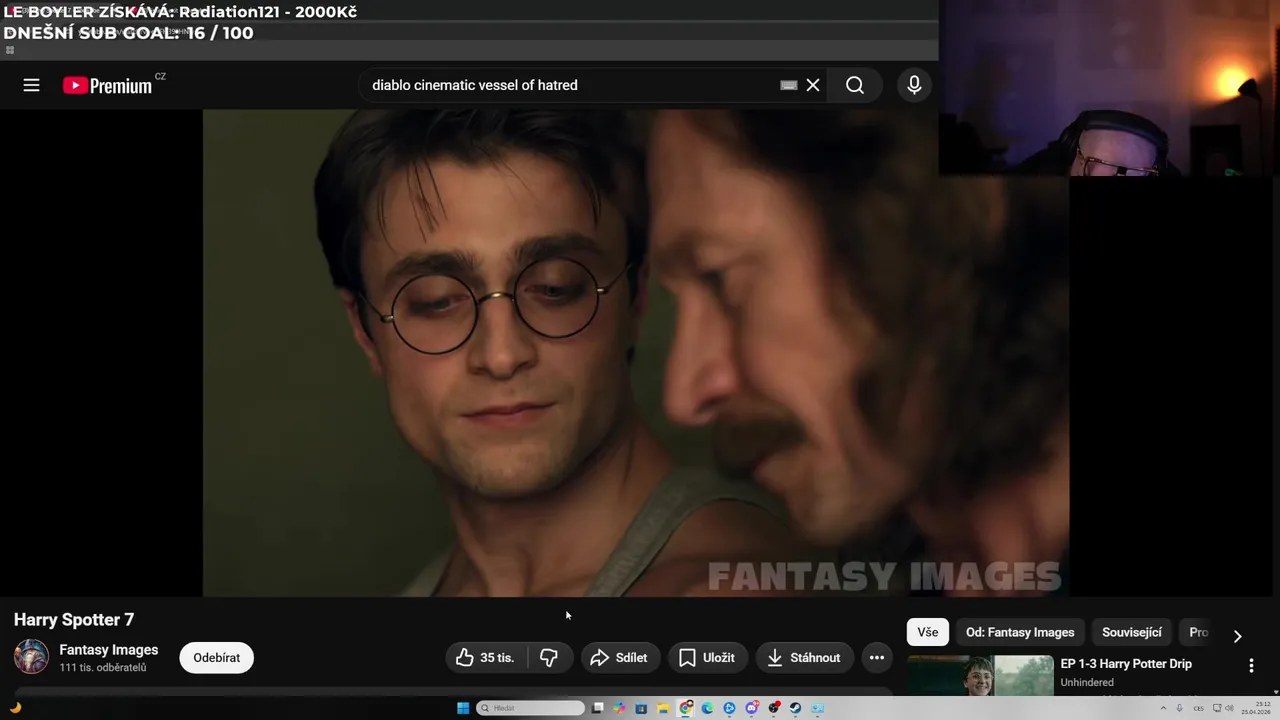Image resolution: width=1280 pixels, height=720 pixels.
Task: Expand the system tray hidden icons
Action: point(1163,708)
